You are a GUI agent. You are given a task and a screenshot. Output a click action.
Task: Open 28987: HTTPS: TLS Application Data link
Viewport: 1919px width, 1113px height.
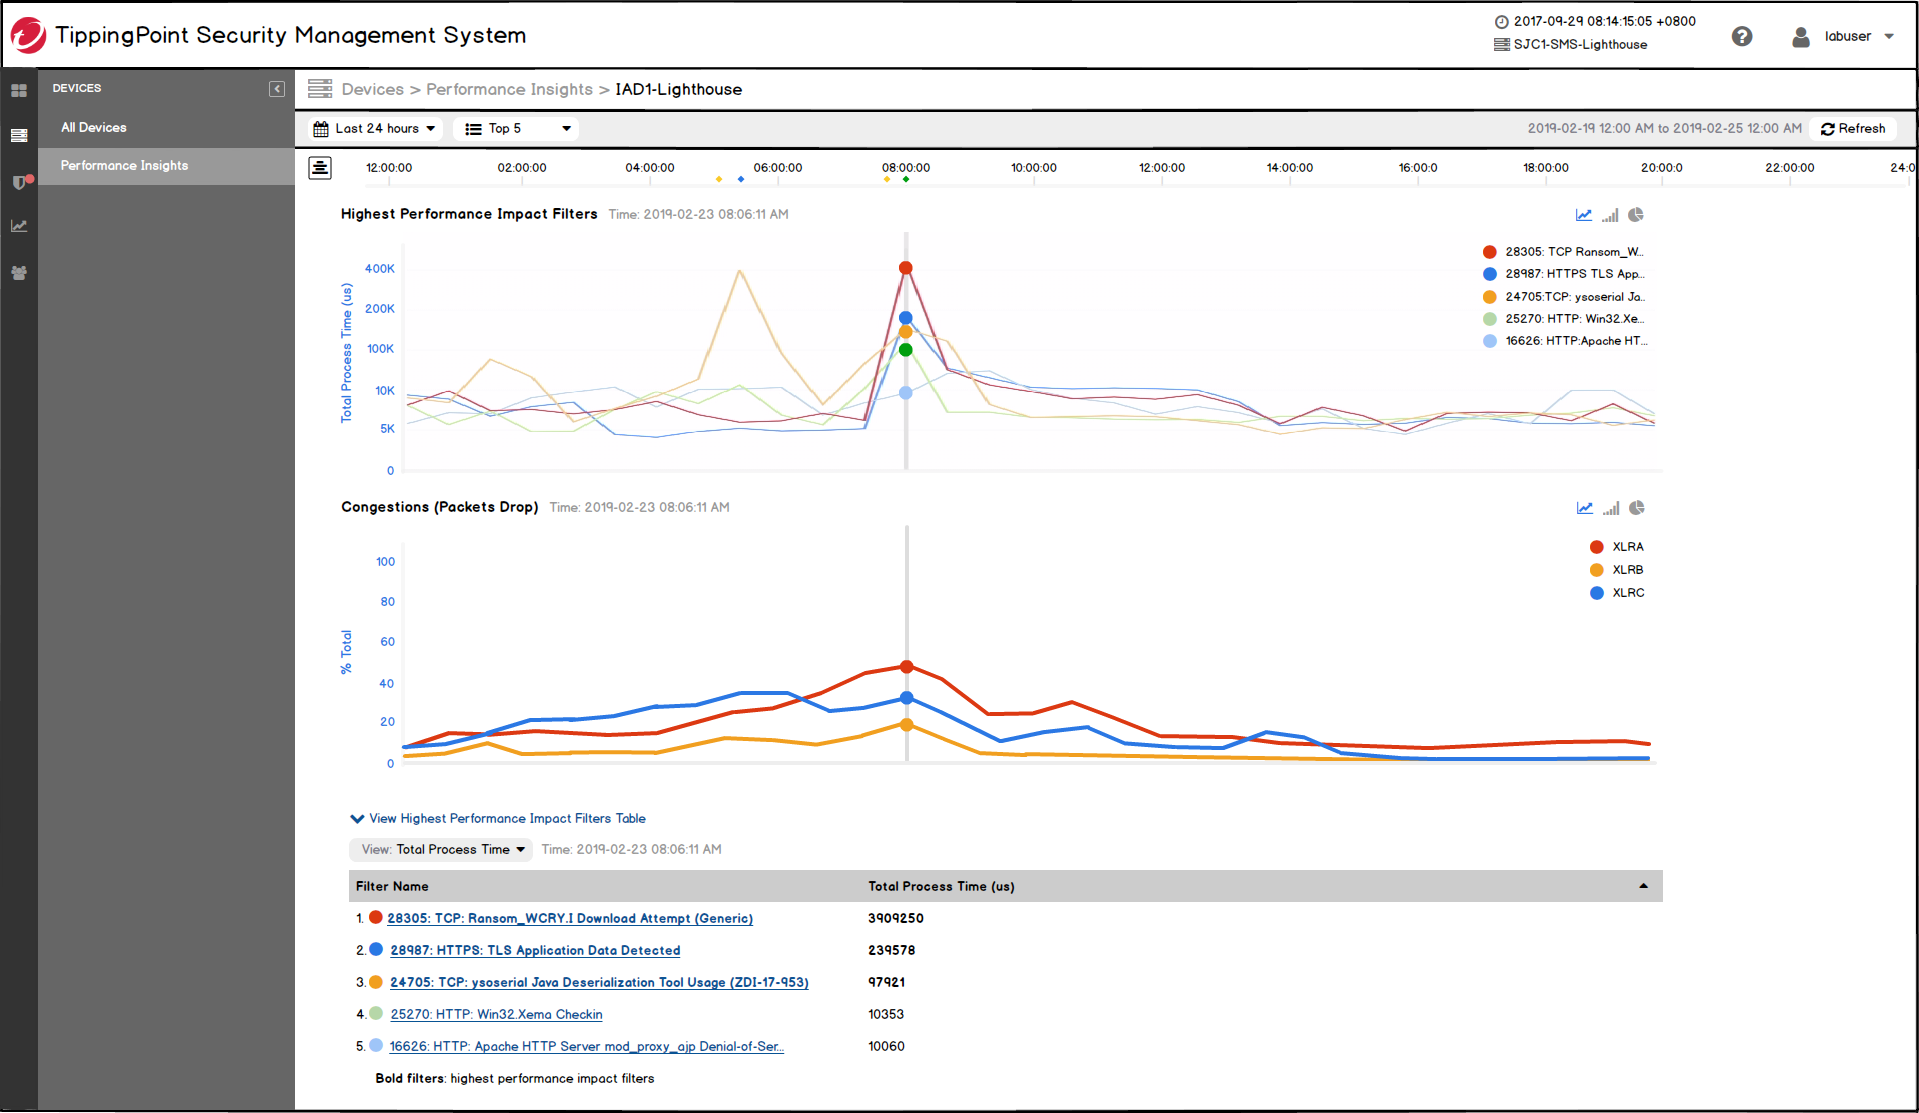pyautogui.click(x=535, y=950)
